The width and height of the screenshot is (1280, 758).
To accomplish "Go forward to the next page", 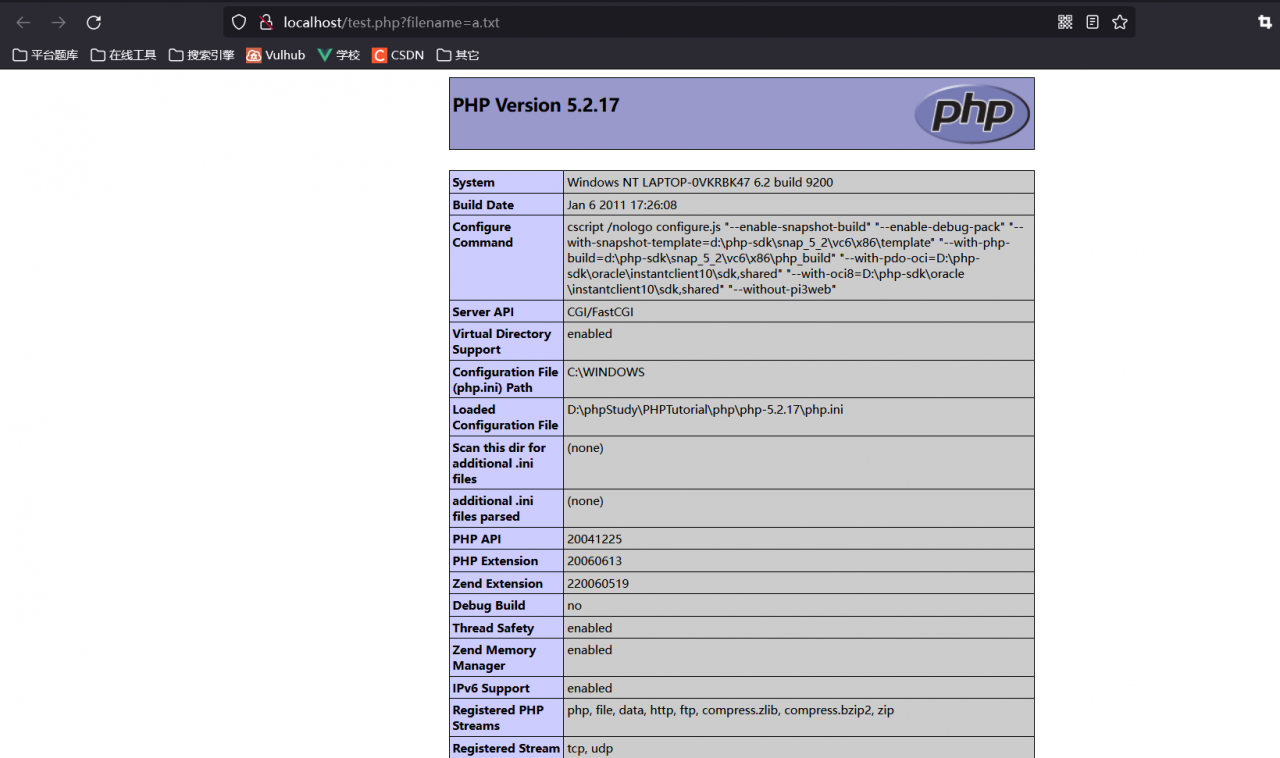I will (59, 22).
